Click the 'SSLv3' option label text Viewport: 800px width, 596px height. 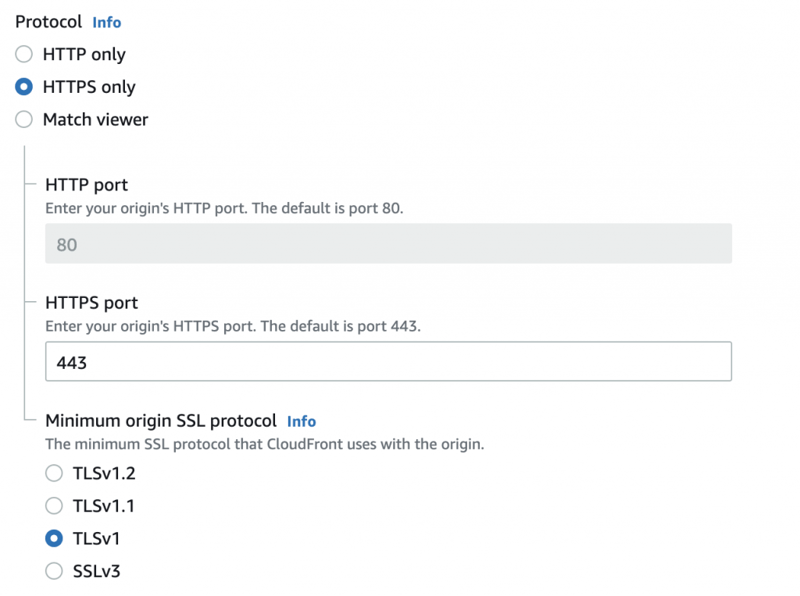coord(98,571)
